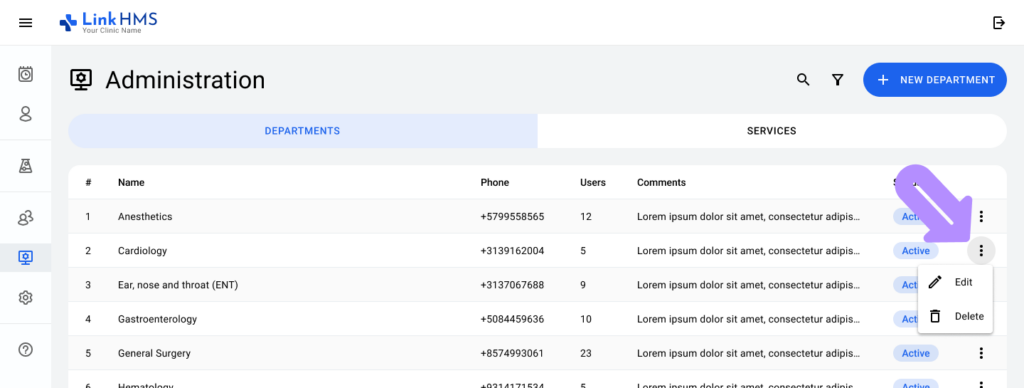The image size is (1024, 388).
Task: Select the Administration monitor sidebar icon
Action: [25, 257]
